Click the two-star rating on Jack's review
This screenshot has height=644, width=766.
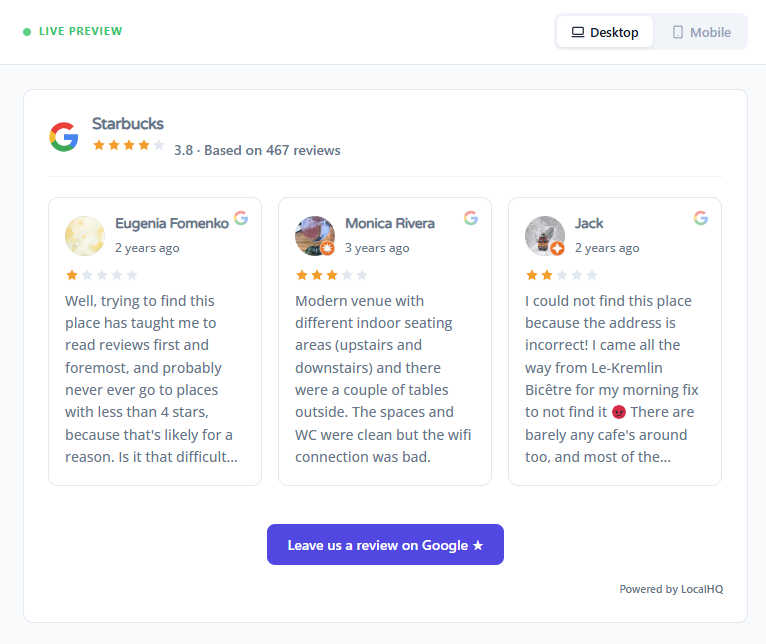click(562, 275)
